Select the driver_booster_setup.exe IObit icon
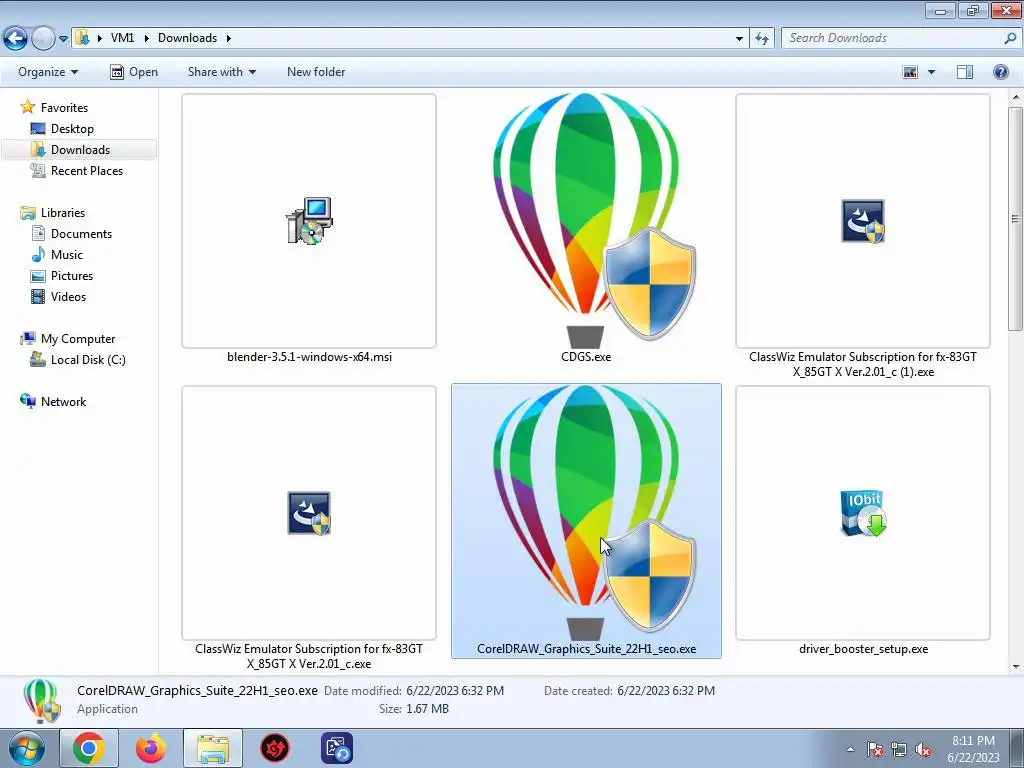 [863, 513]
